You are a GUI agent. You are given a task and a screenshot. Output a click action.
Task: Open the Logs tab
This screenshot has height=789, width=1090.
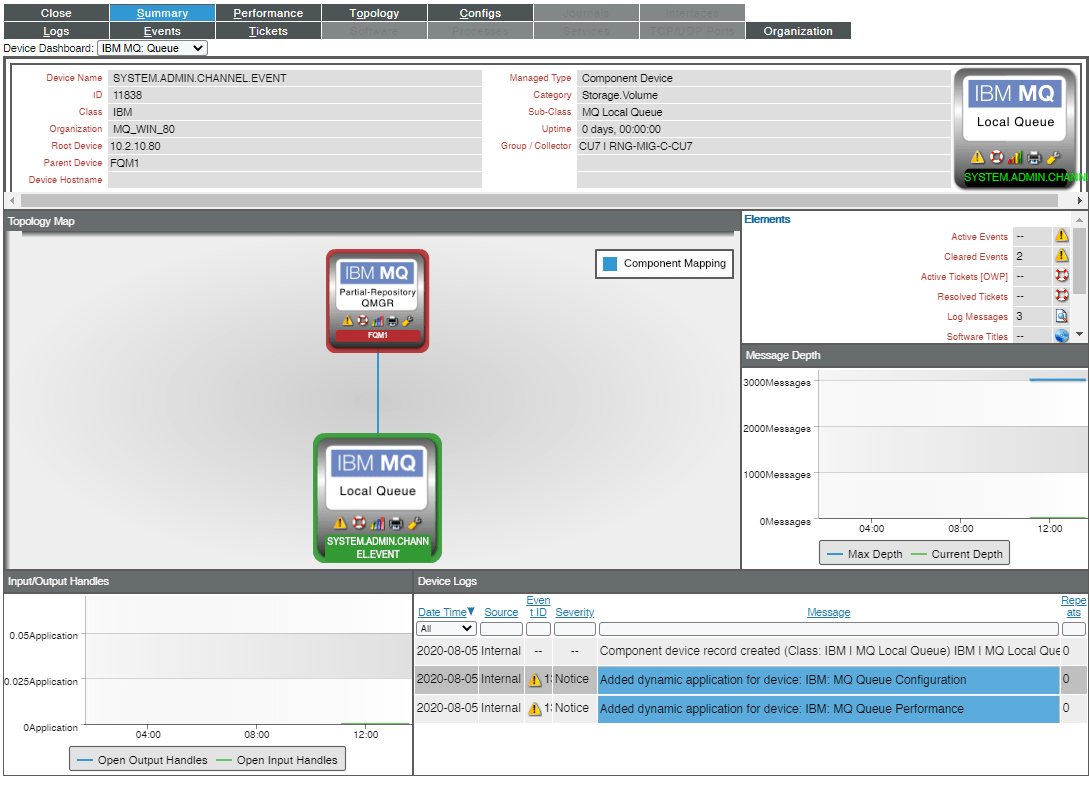click(56, 31)
